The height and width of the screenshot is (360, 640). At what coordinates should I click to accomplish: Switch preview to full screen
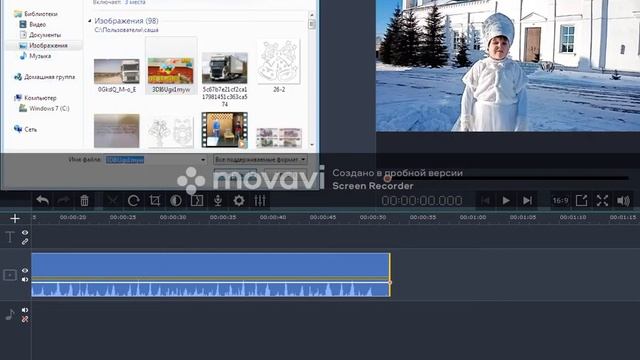coord(602,200)
